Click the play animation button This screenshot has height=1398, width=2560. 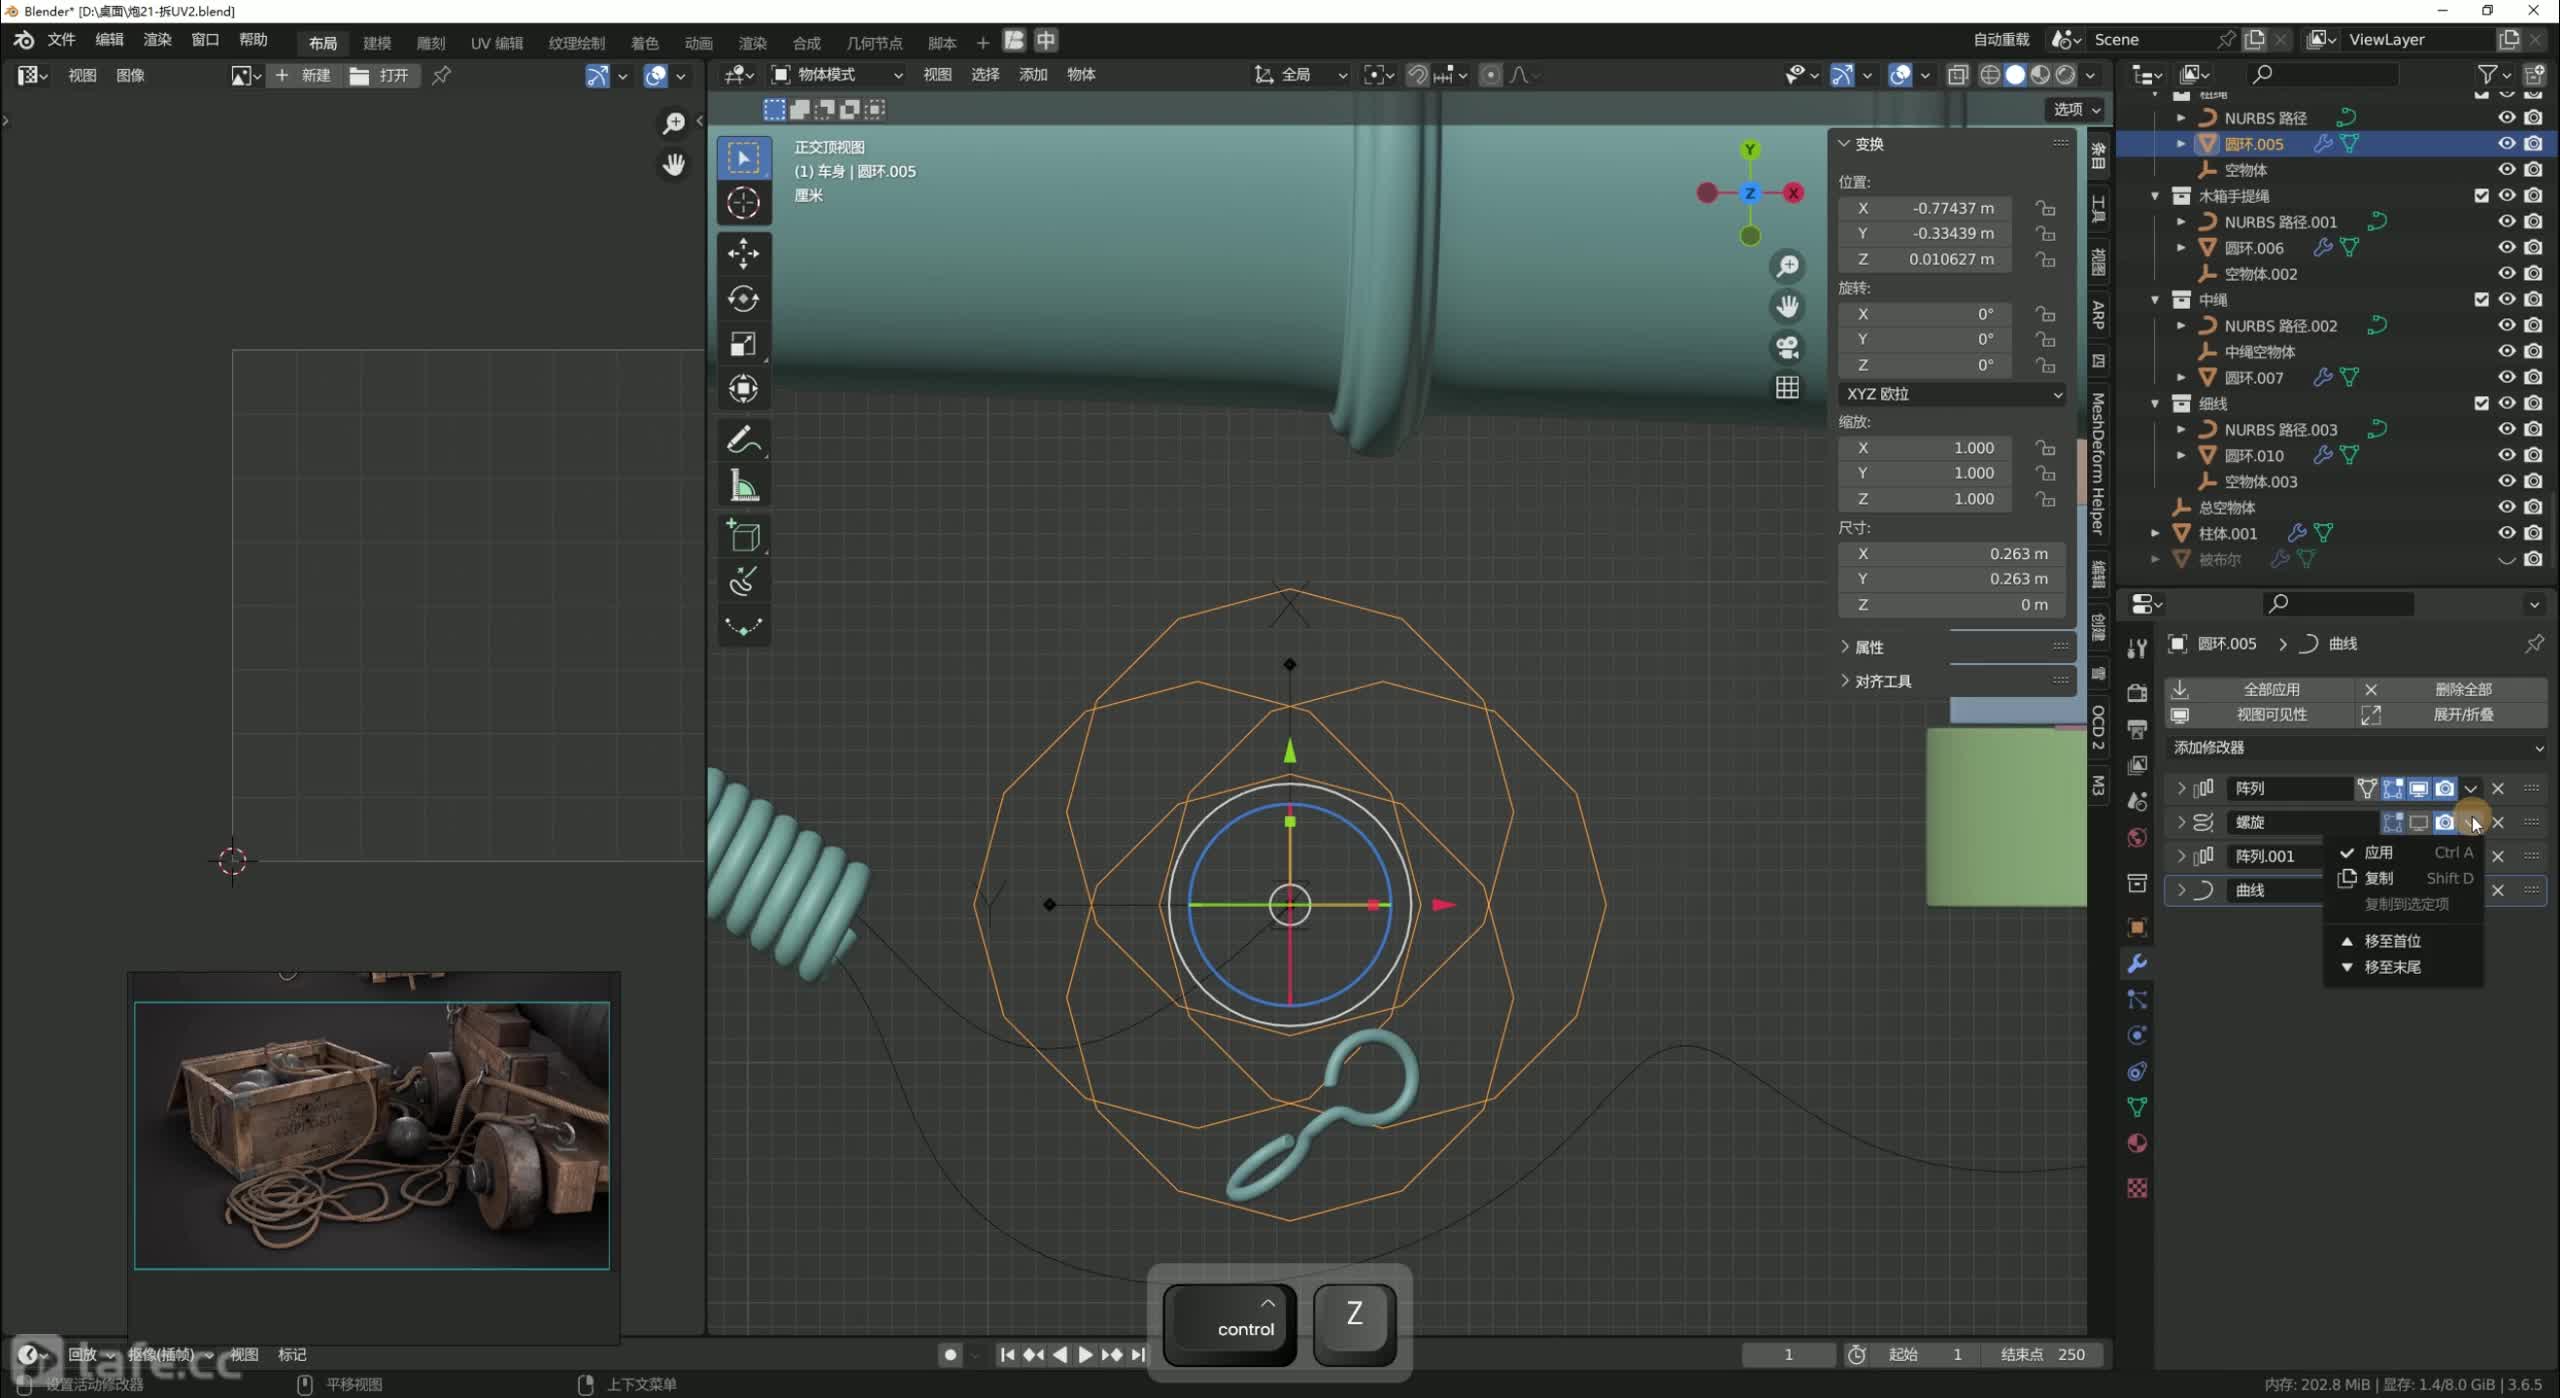click(x=1085, y=1355)
